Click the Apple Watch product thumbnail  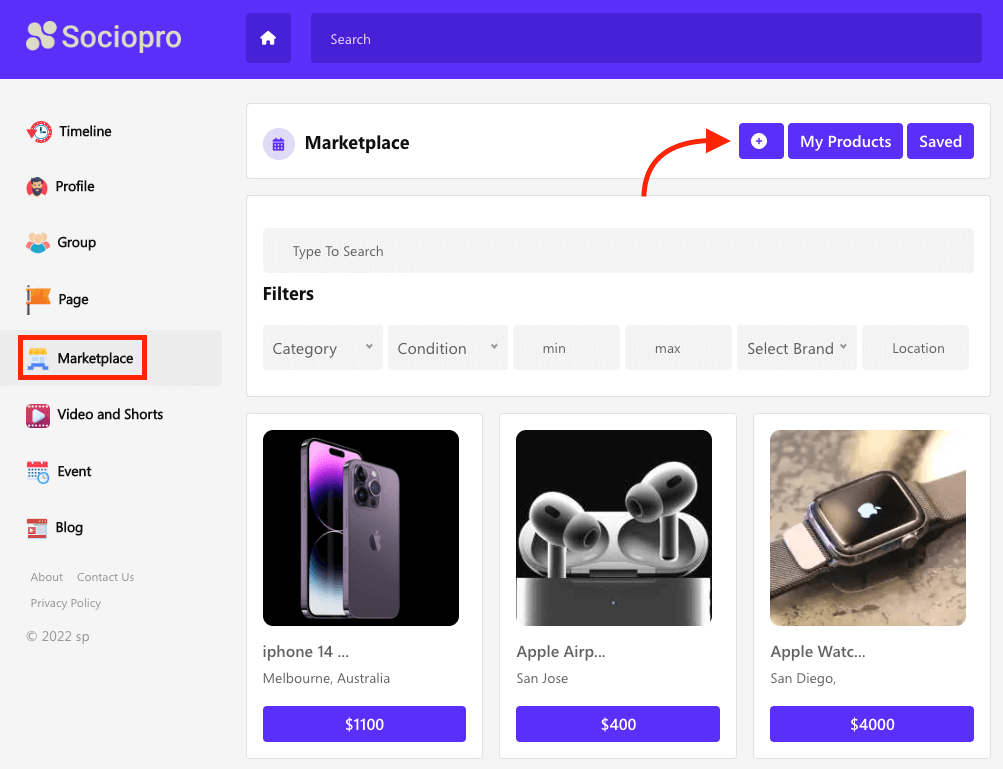867,527
